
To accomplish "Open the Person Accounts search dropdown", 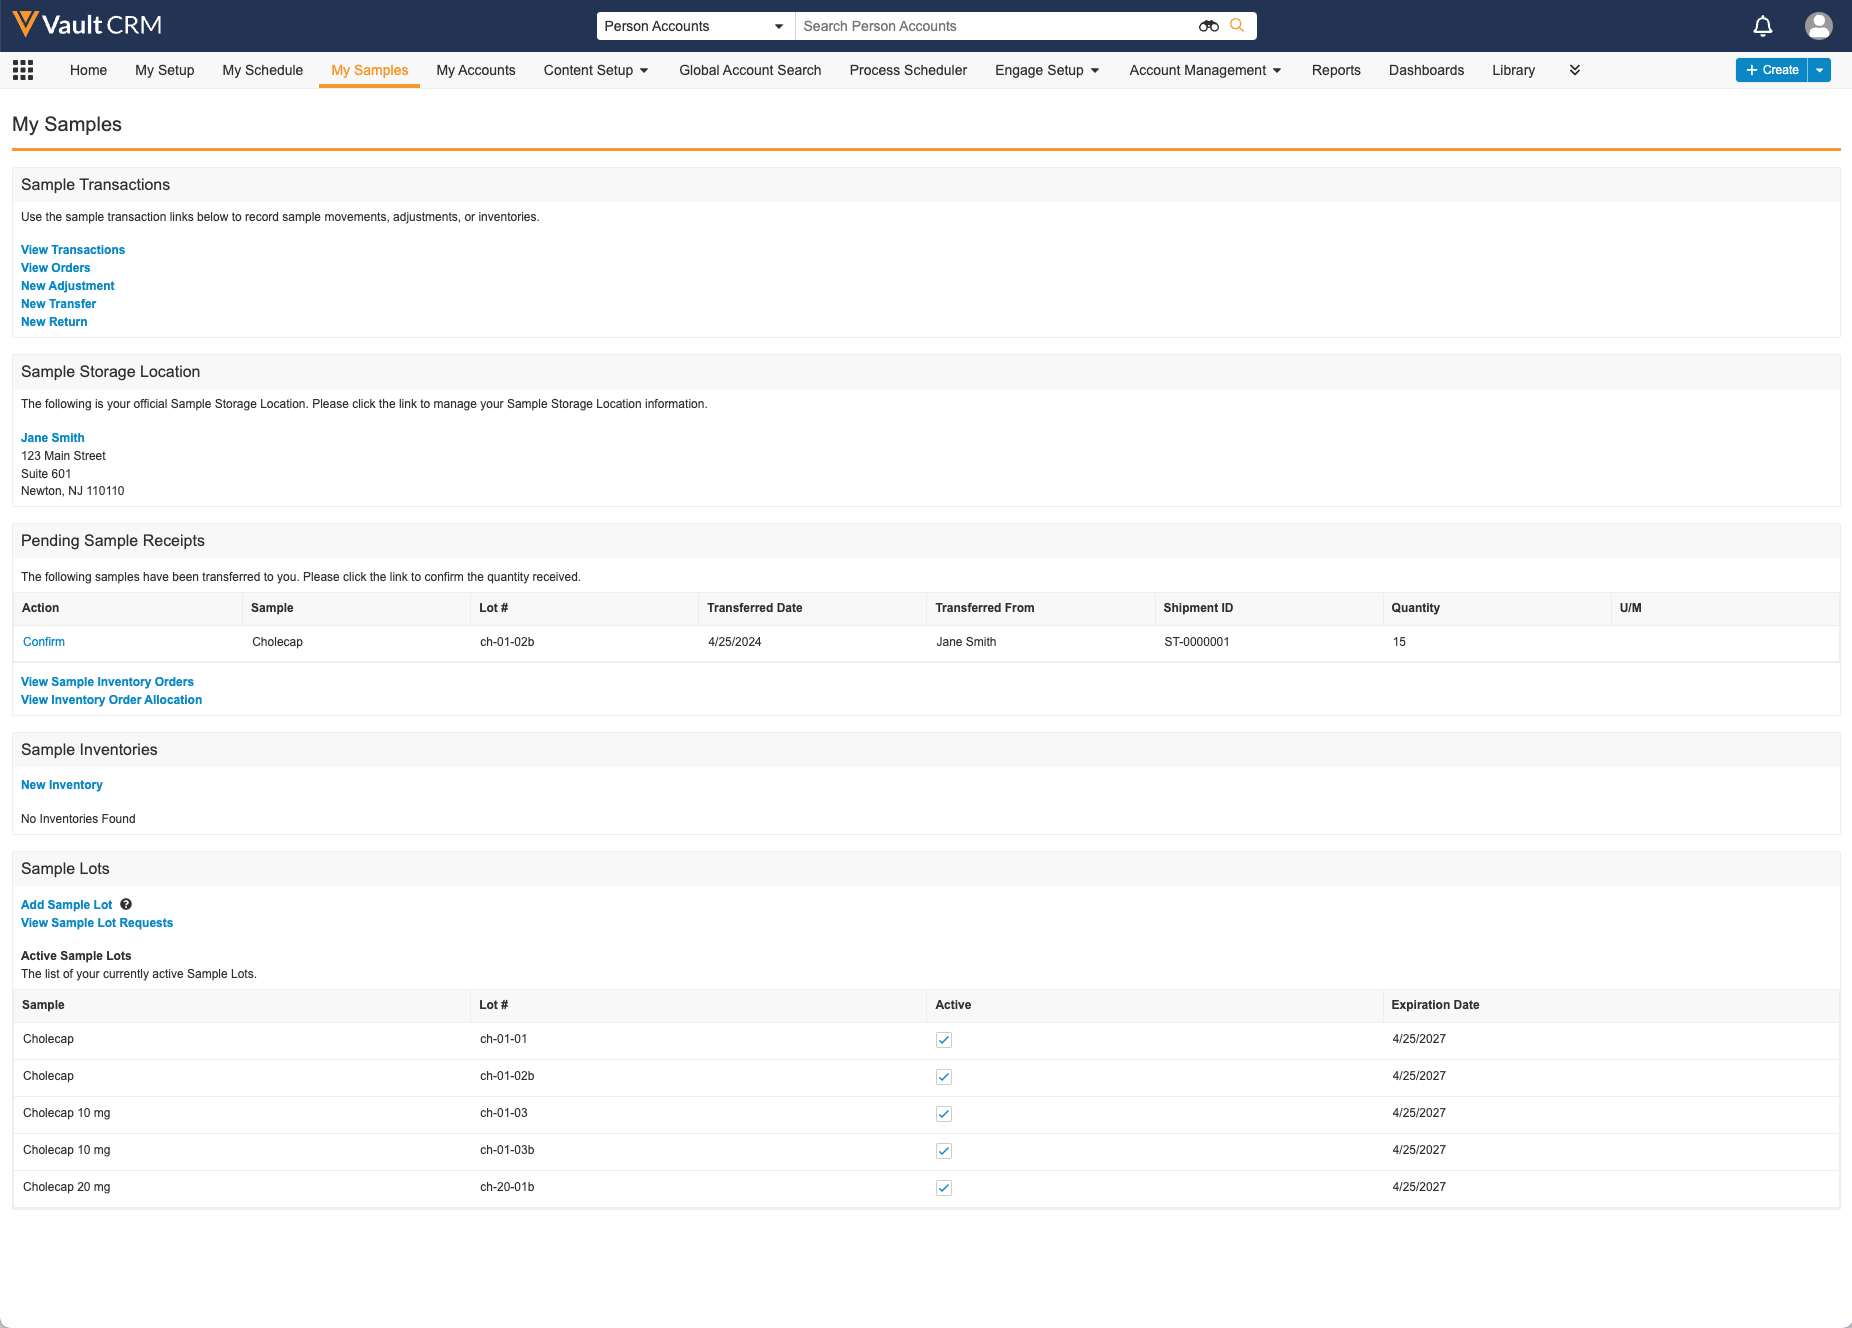I will point(694,26).
